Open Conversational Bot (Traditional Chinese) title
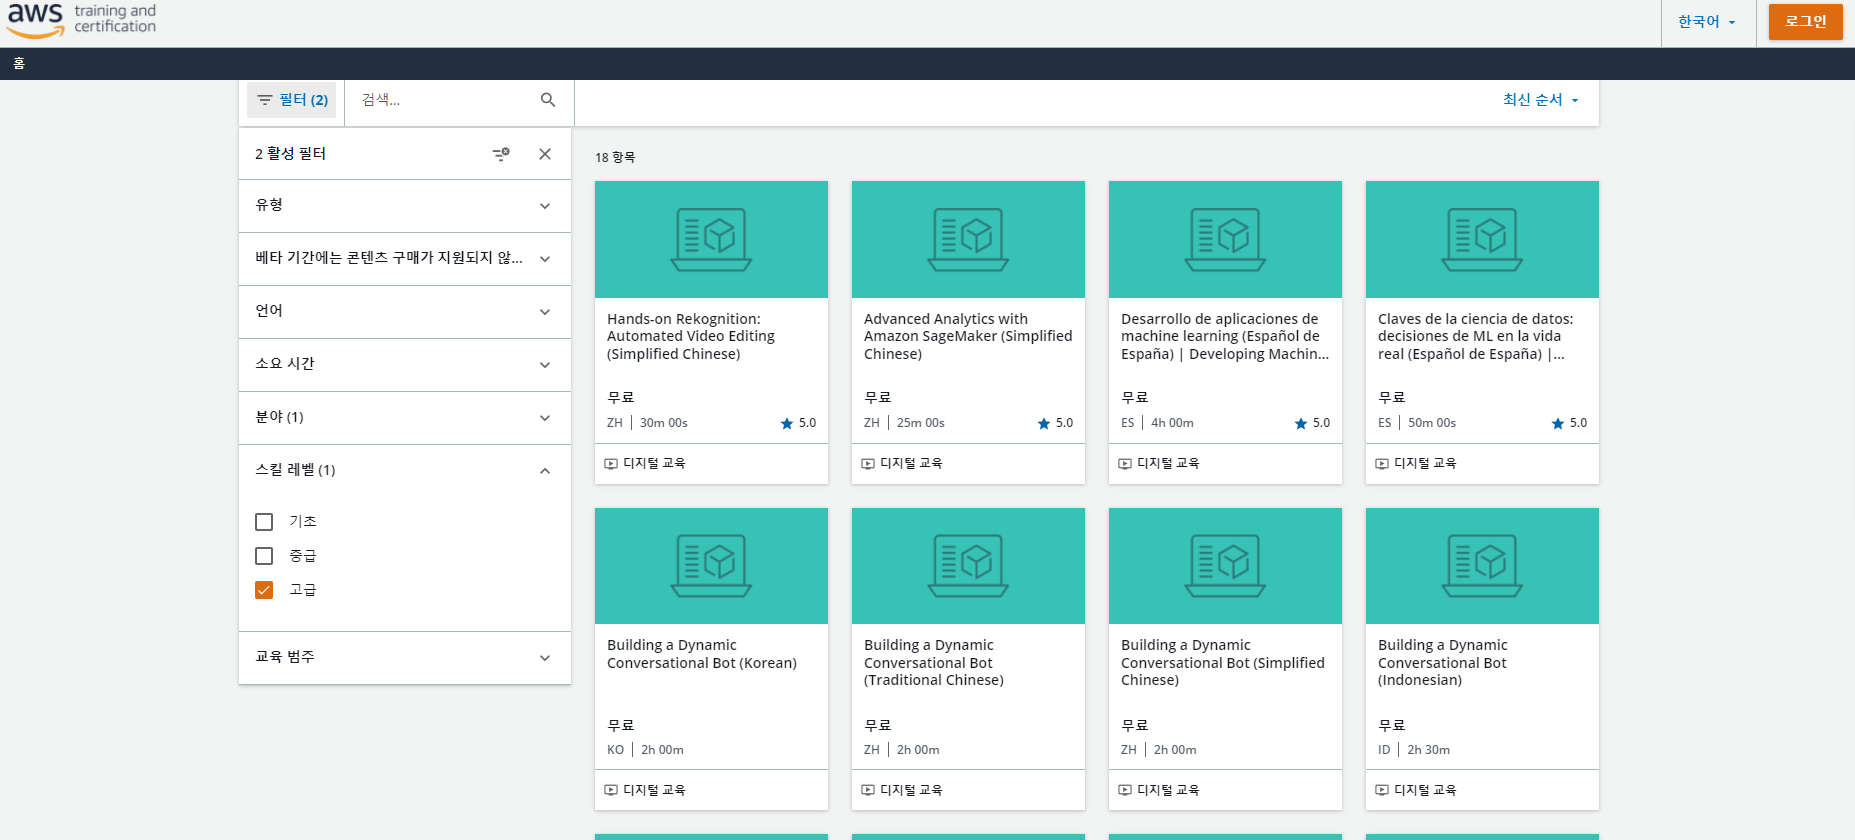1855x840 pixels. (x=934, y=663)
